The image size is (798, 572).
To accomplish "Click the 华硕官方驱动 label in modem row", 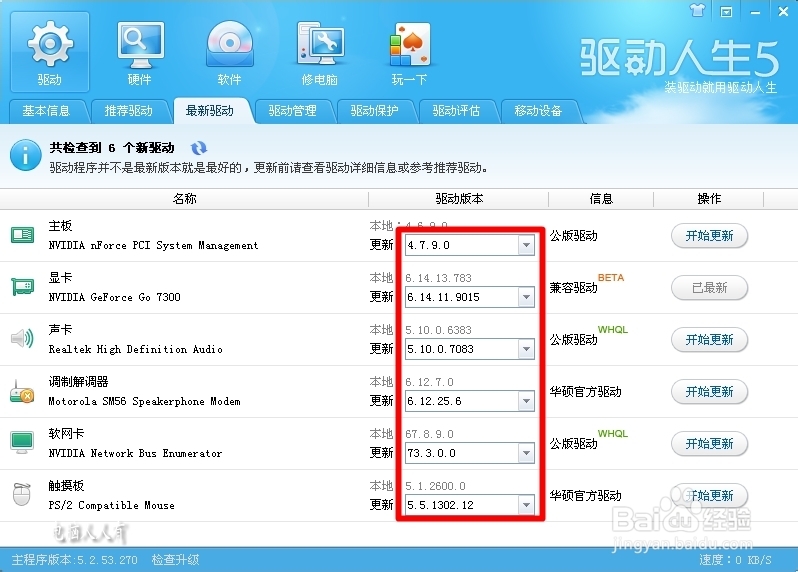I will click(585, 391).
